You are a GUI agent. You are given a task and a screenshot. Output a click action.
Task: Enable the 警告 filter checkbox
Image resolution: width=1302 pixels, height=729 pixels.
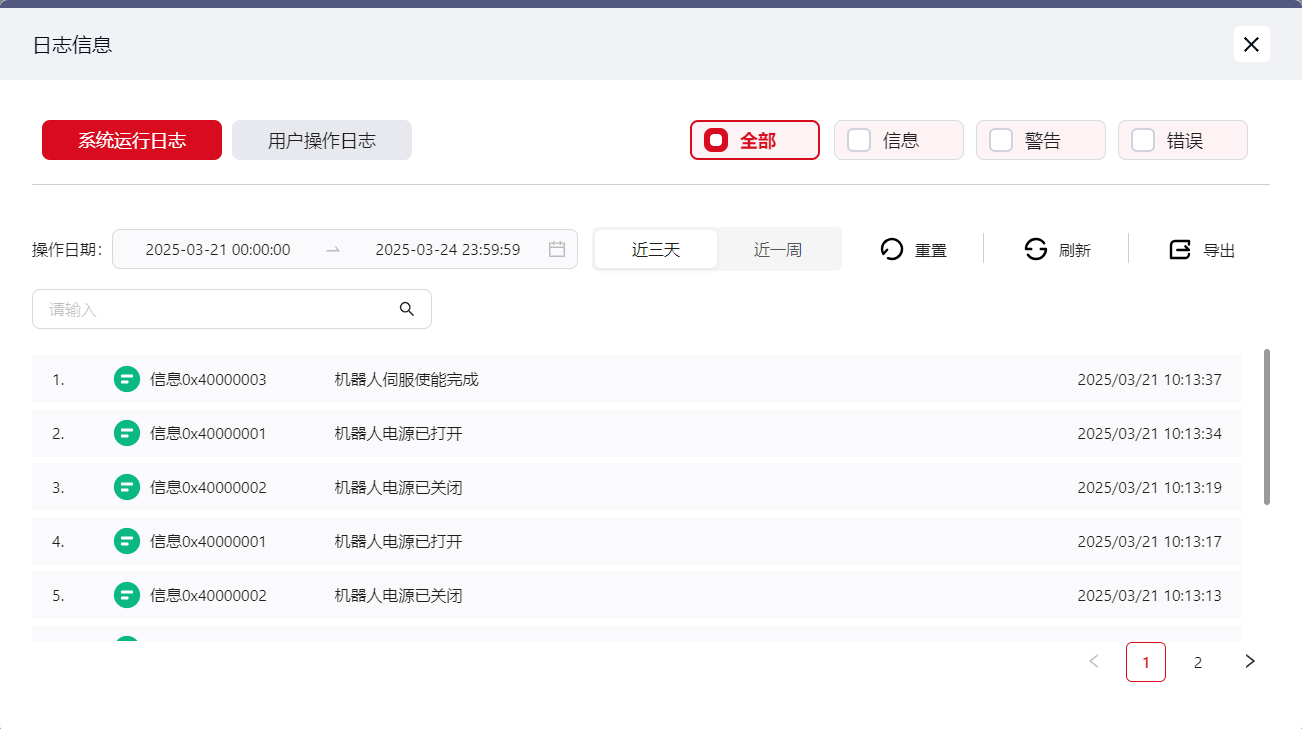1001,140
